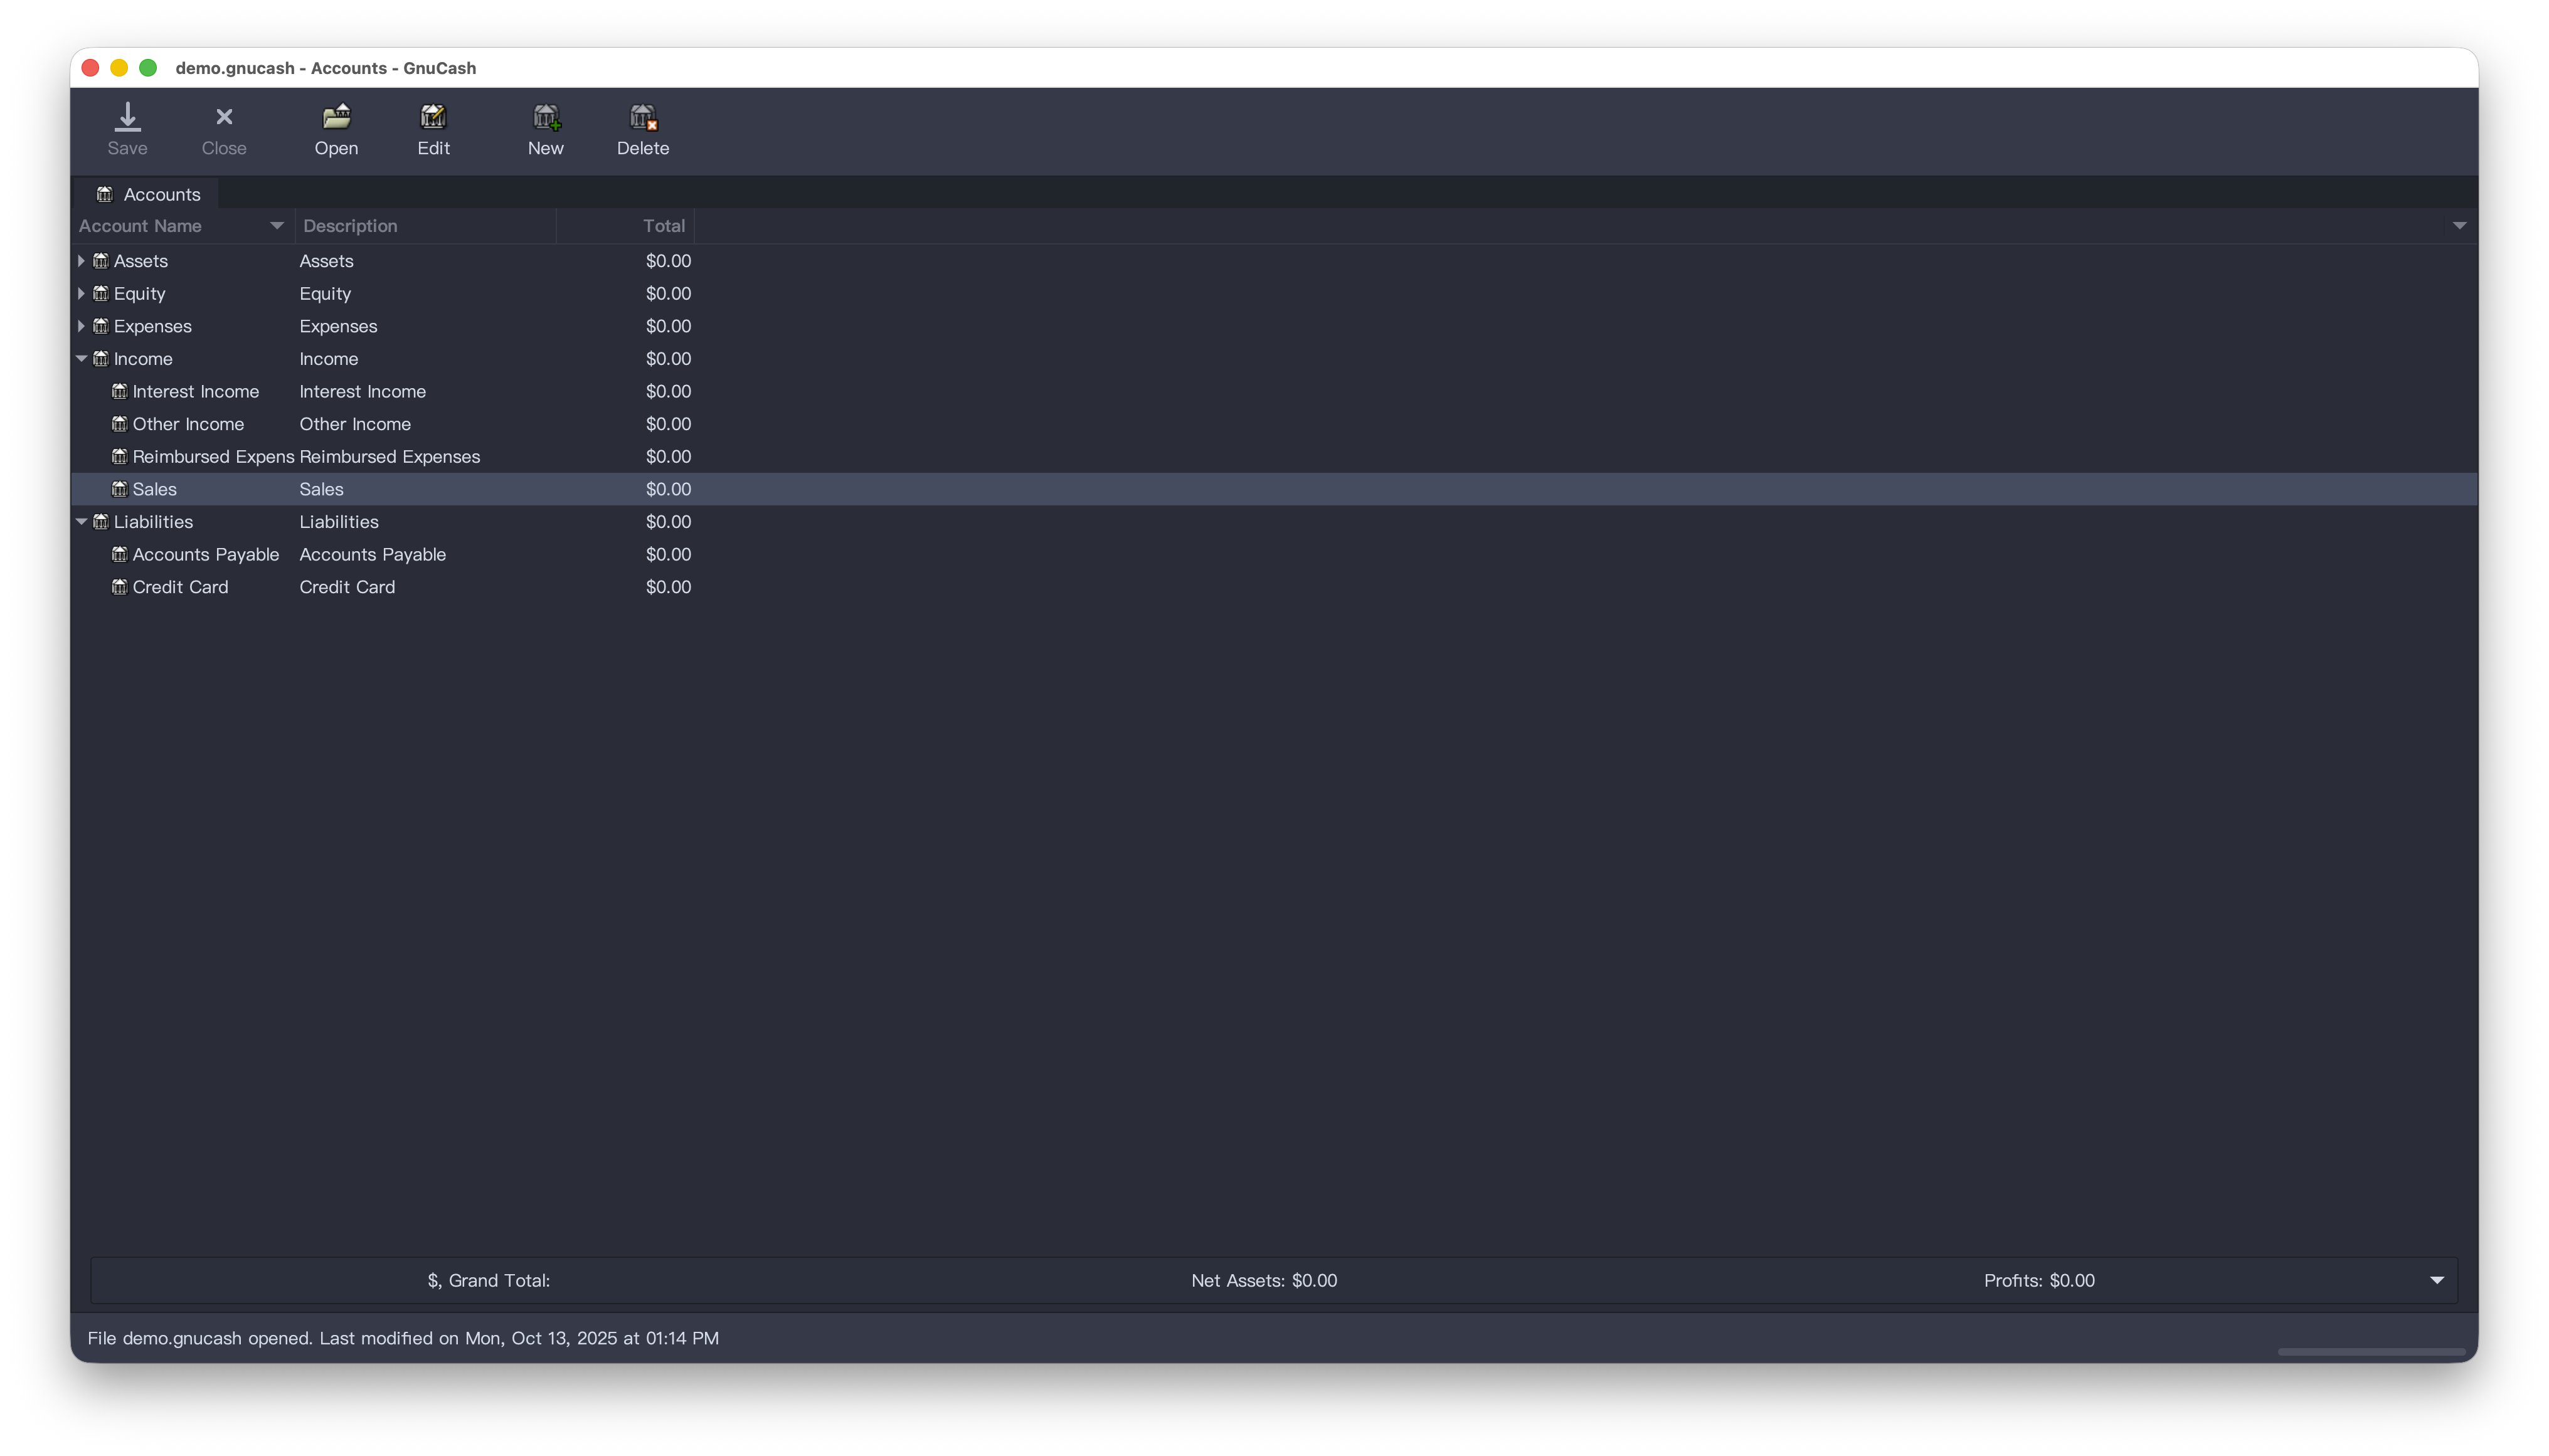Open the summary bar currency dropdown
Screen dimensions: 2549x1456
(2436, 1281)
